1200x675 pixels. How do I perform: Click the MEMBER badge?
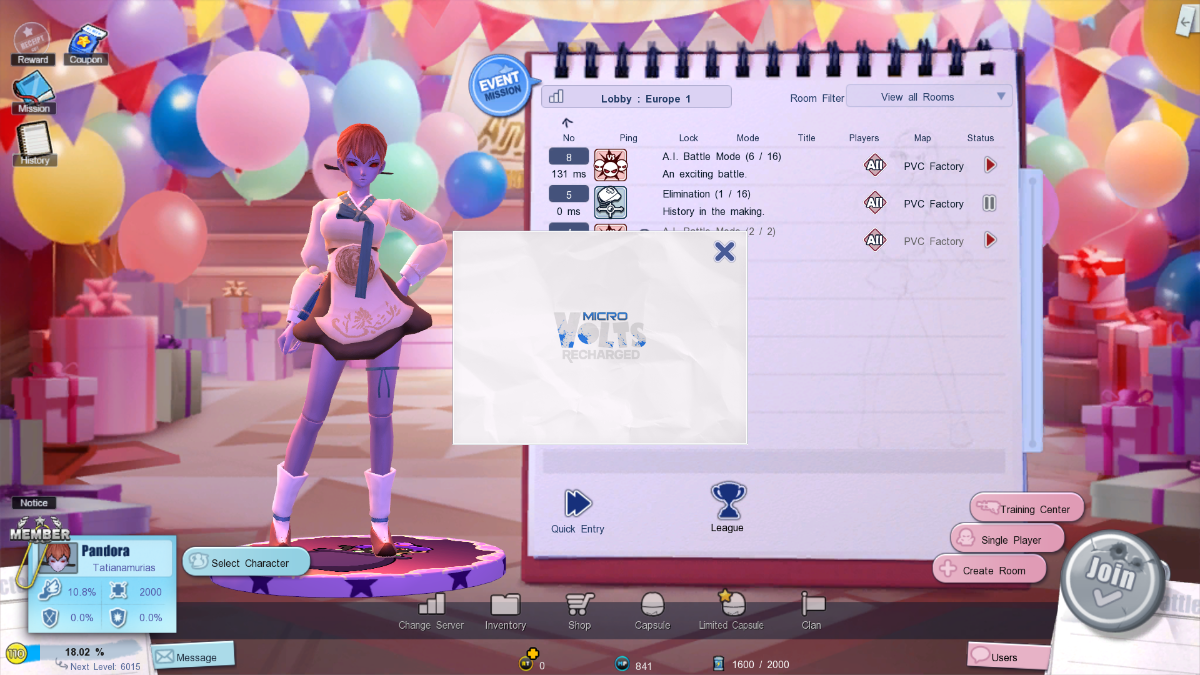[x=39, y=528]
